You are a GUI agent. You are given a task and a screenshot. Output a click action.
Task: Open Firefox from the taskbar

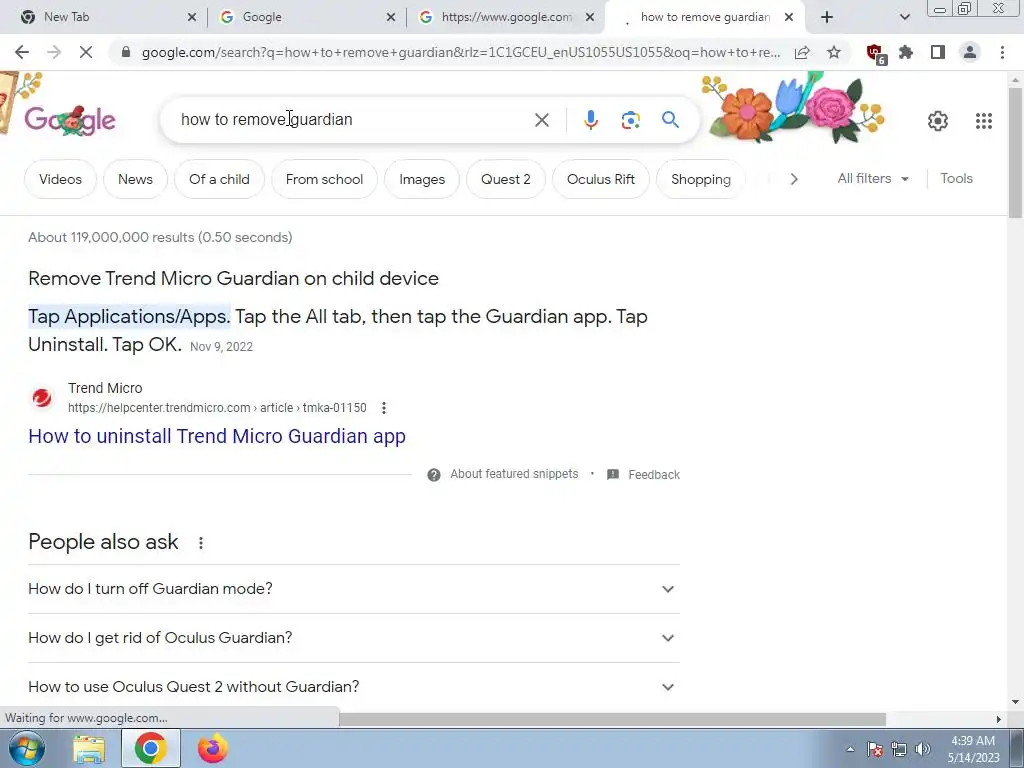point(213,749)
